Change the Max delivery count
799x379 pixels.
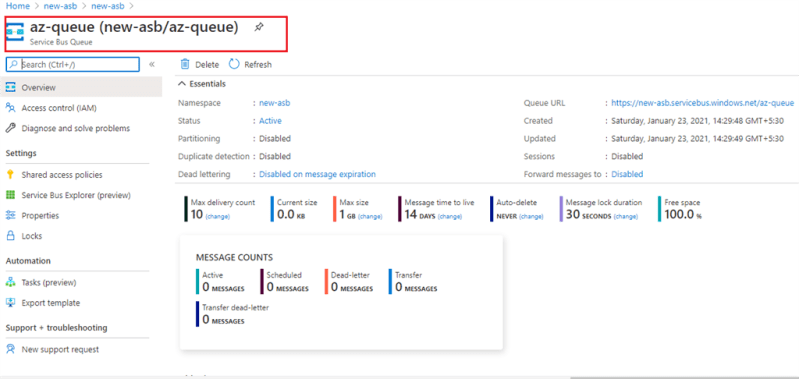[x=218, y=216]
